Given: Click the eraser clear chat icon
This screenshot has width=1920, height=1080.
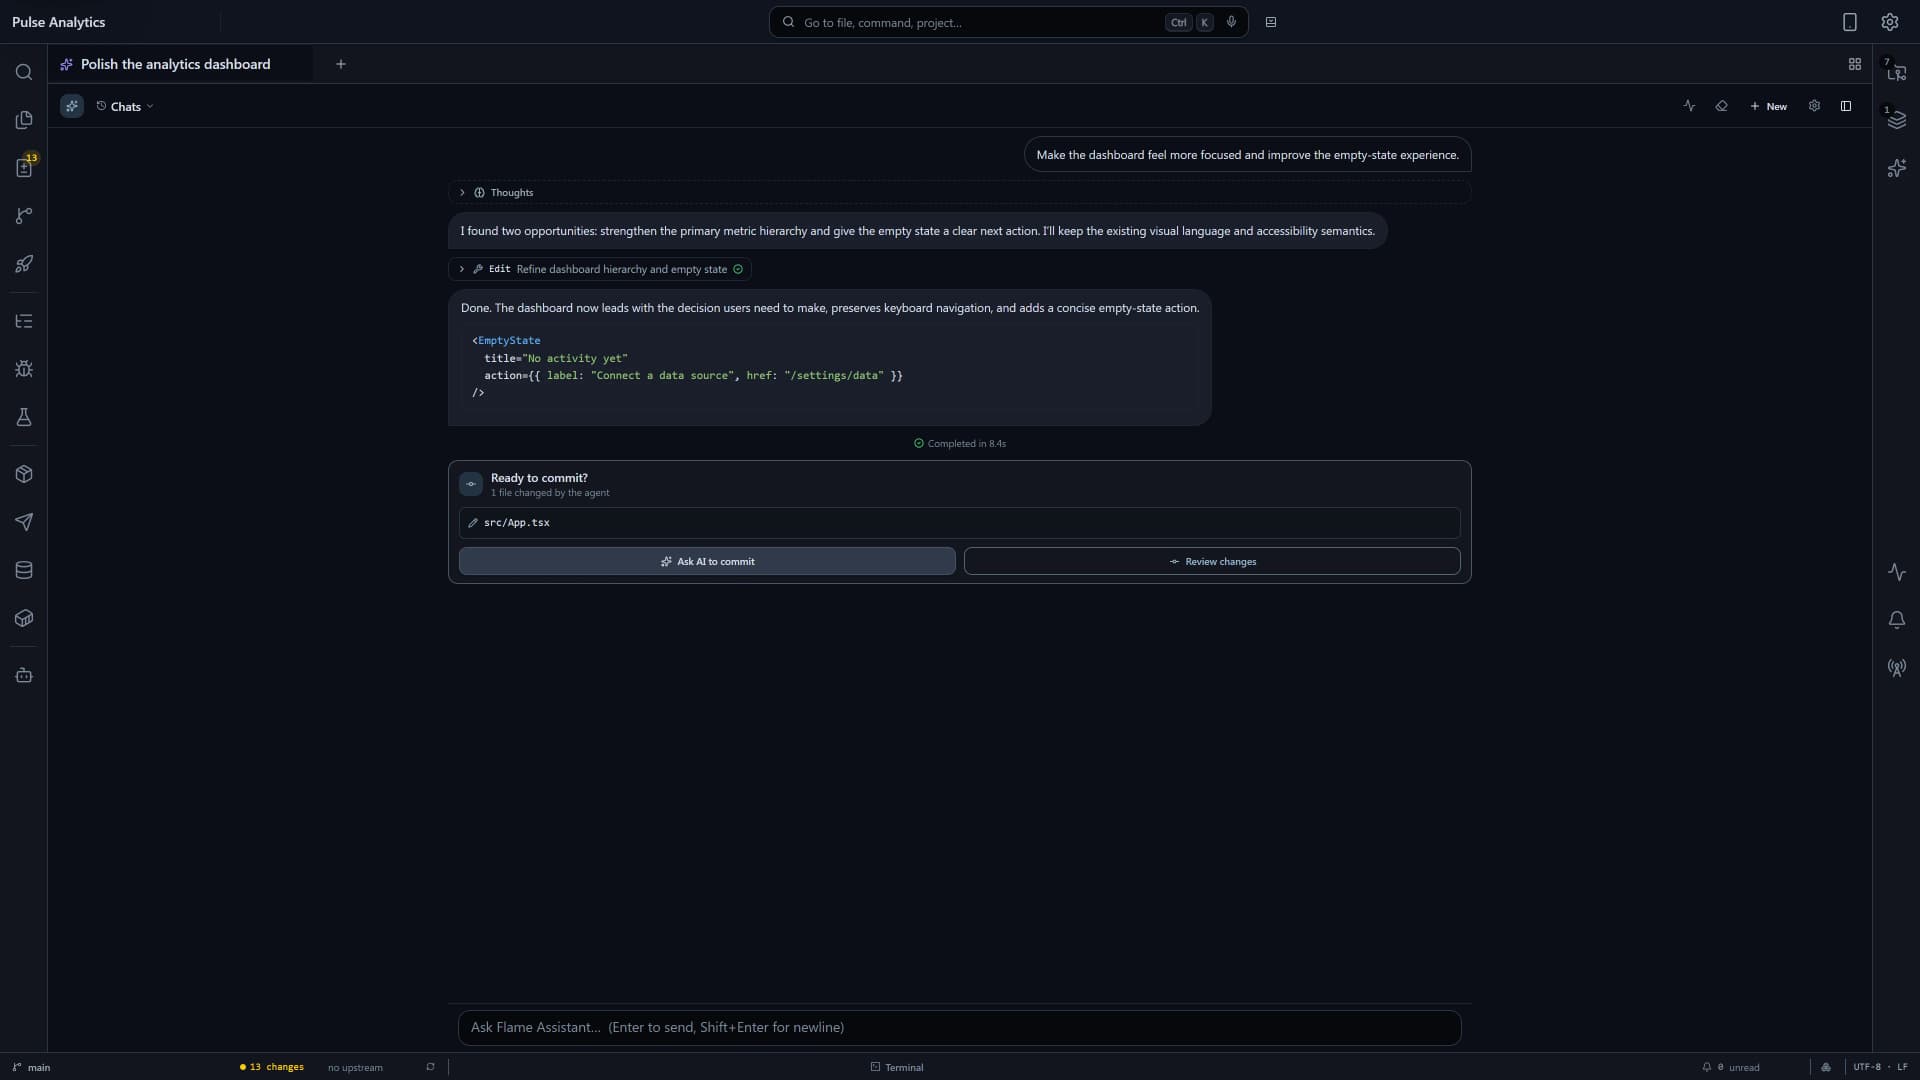Looking at the screenshot, I should point(1721,106).
